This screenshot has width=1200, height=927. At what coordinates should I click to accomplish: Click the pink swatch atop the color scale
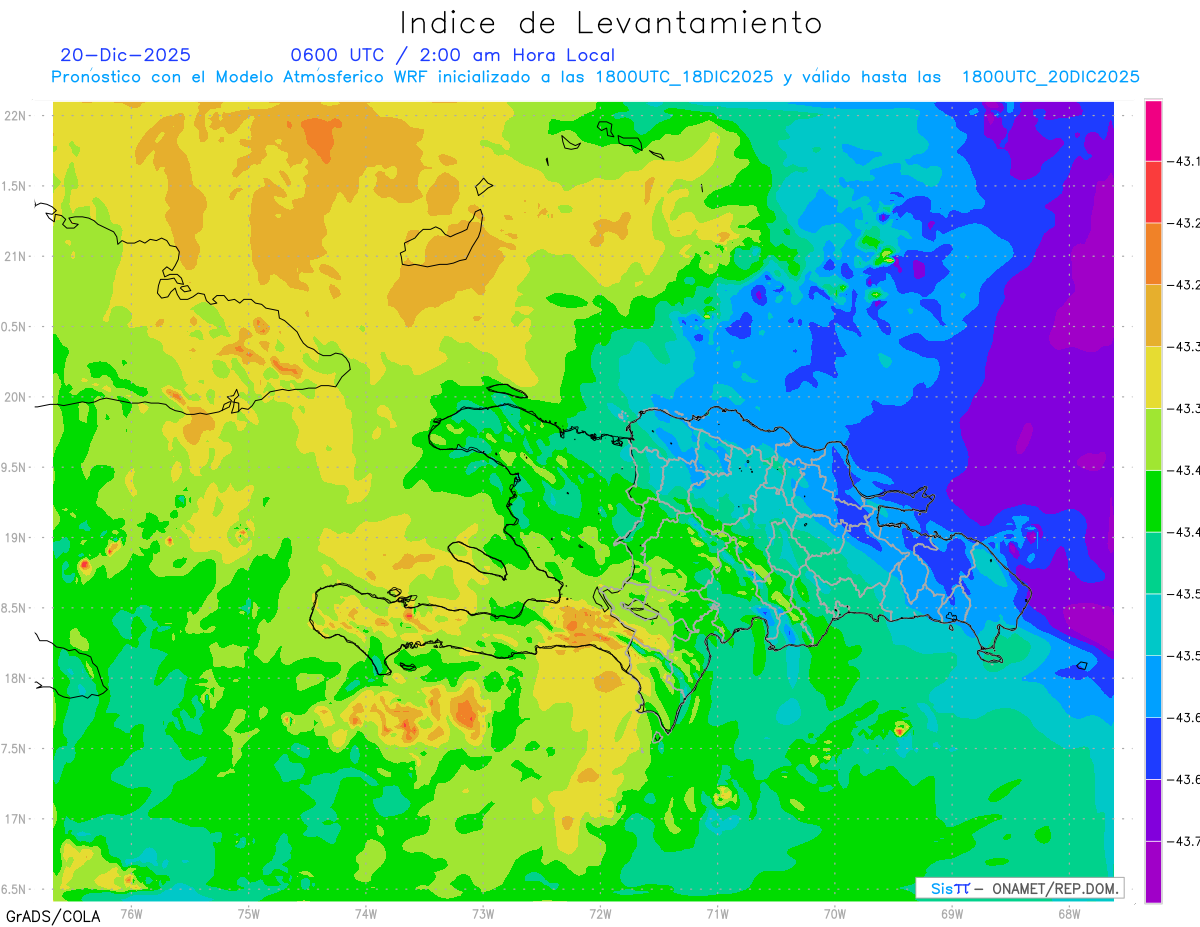pyautogui.click(x=1153, y=130)
